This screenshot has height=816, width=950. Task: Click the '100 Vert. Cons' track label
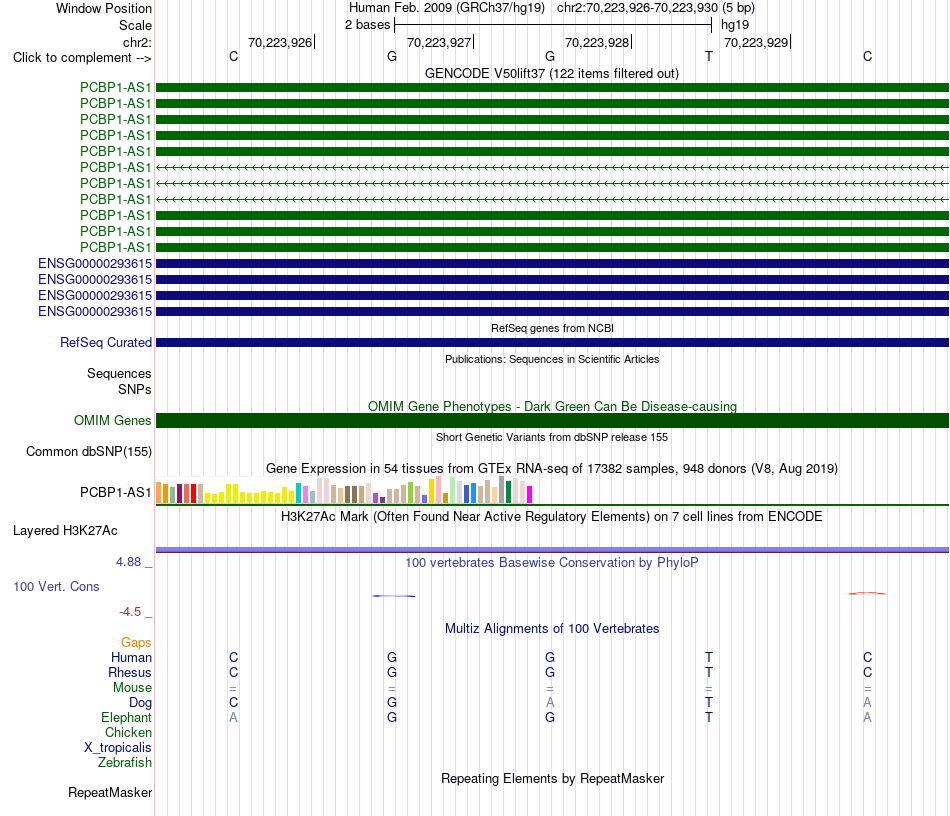(56, 586)
